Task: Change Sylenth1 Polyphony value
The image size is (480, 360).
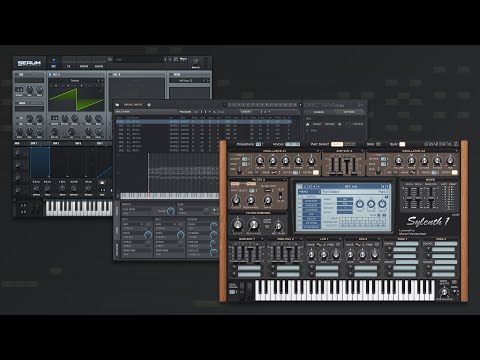Action: (x=258, y=144)
